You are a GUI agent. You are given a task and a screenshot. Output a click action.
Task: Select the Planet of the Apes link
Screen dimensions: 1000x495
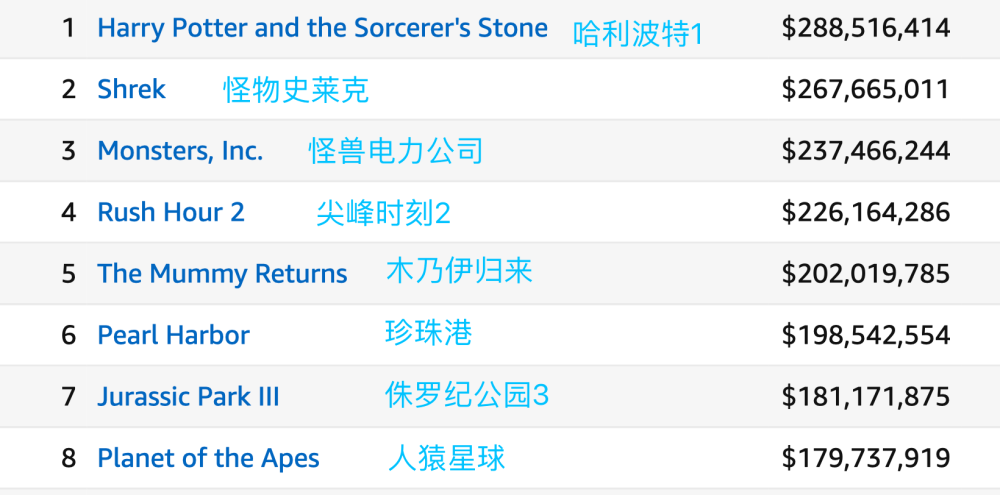pos(208,458)
